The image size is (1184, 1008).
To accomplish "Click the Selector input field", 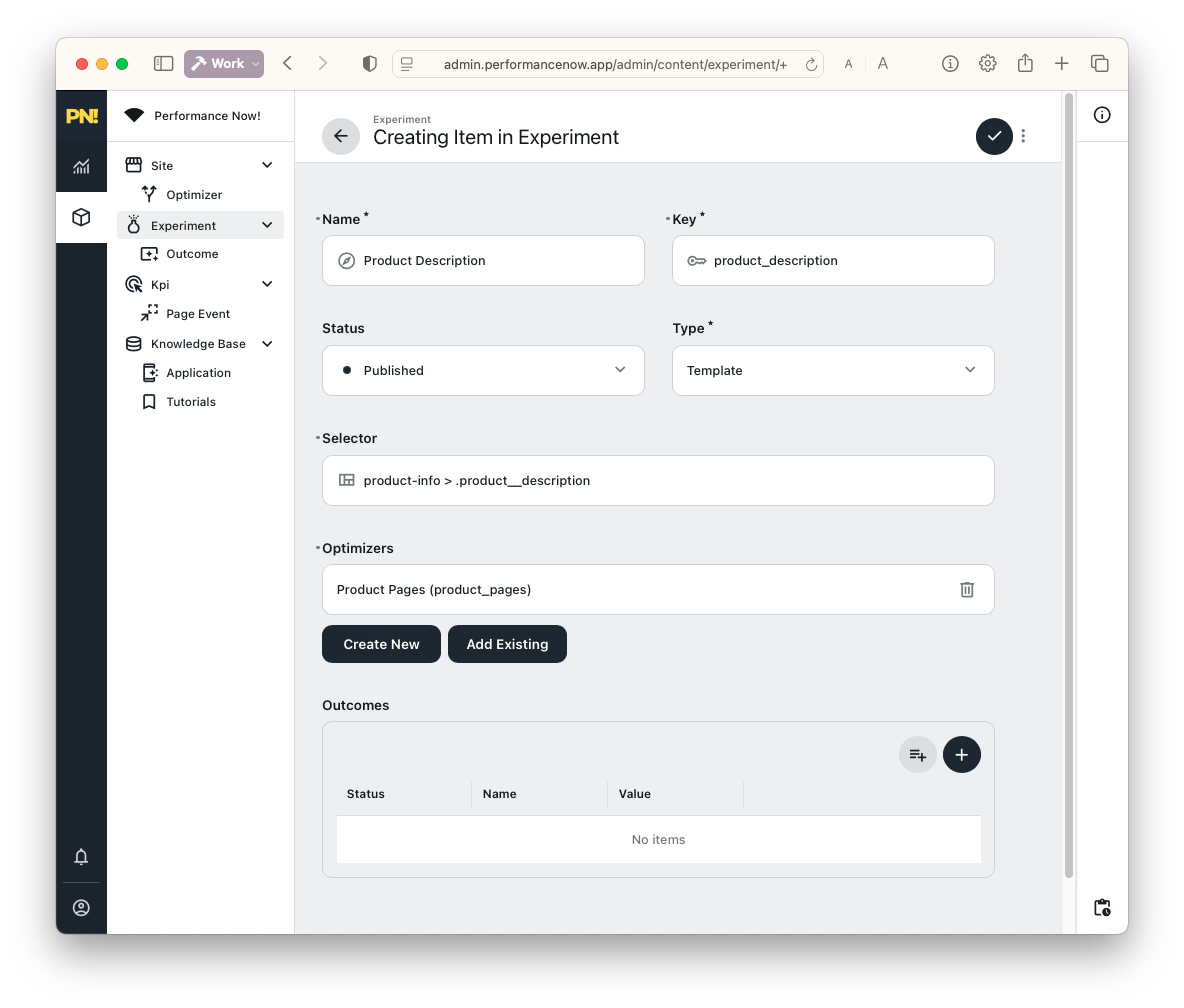I will (x=658, y=480).
